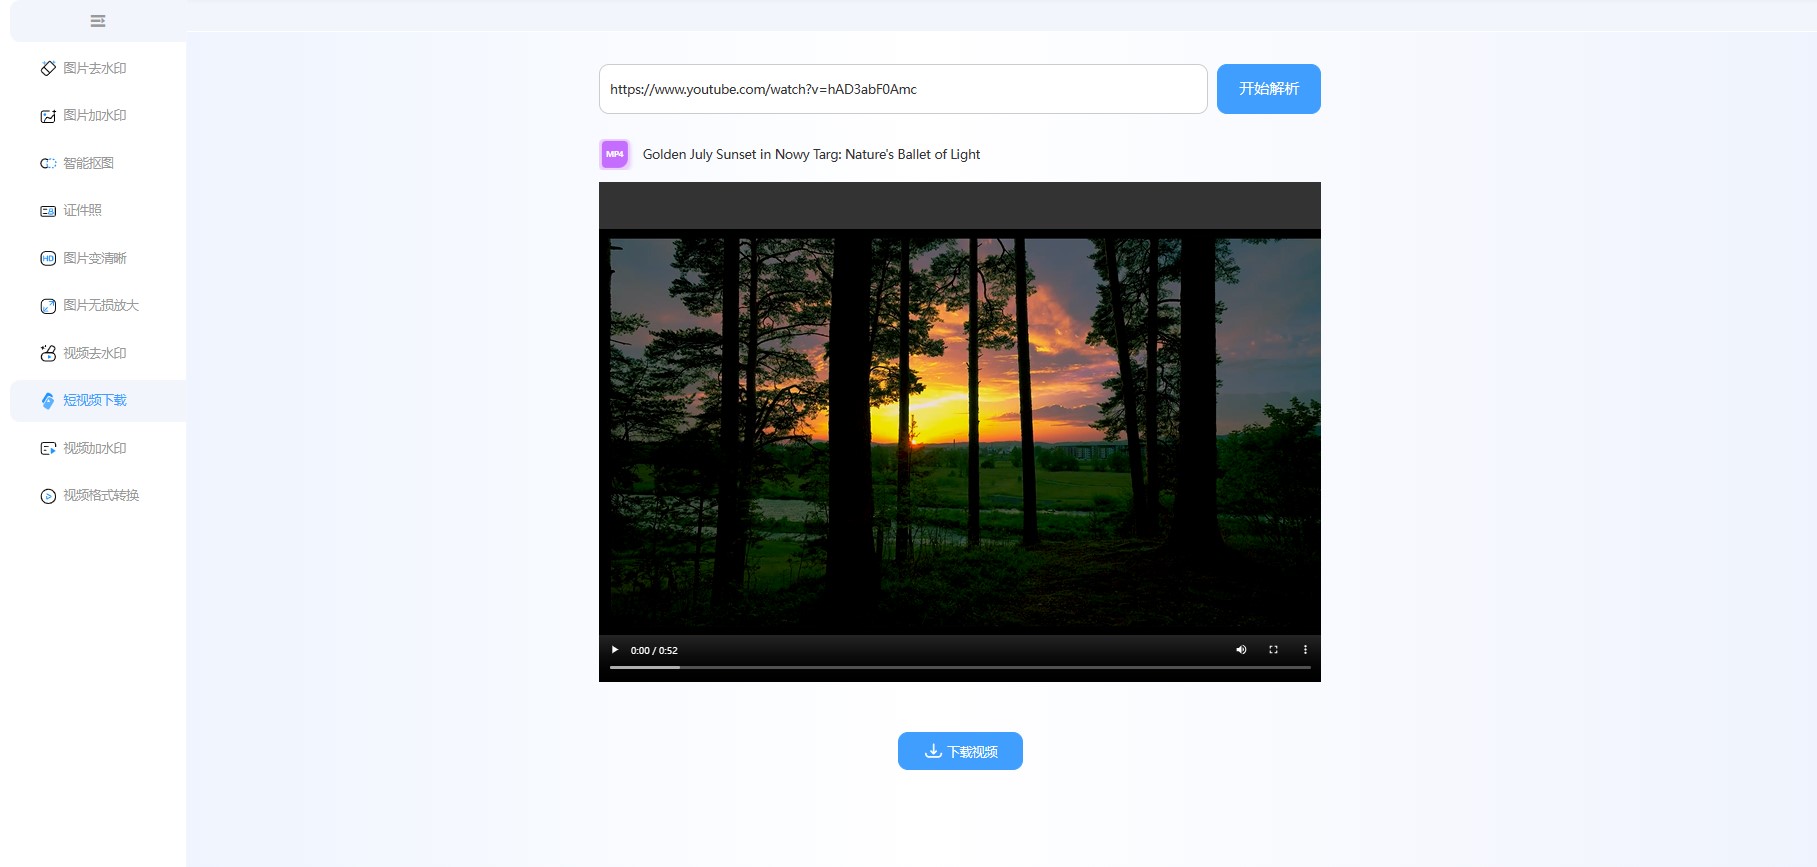Collapse the sidebar with the hamburger icon
Image resolution: width=1817 pixels, height=867 pixels.
point(98,21)
